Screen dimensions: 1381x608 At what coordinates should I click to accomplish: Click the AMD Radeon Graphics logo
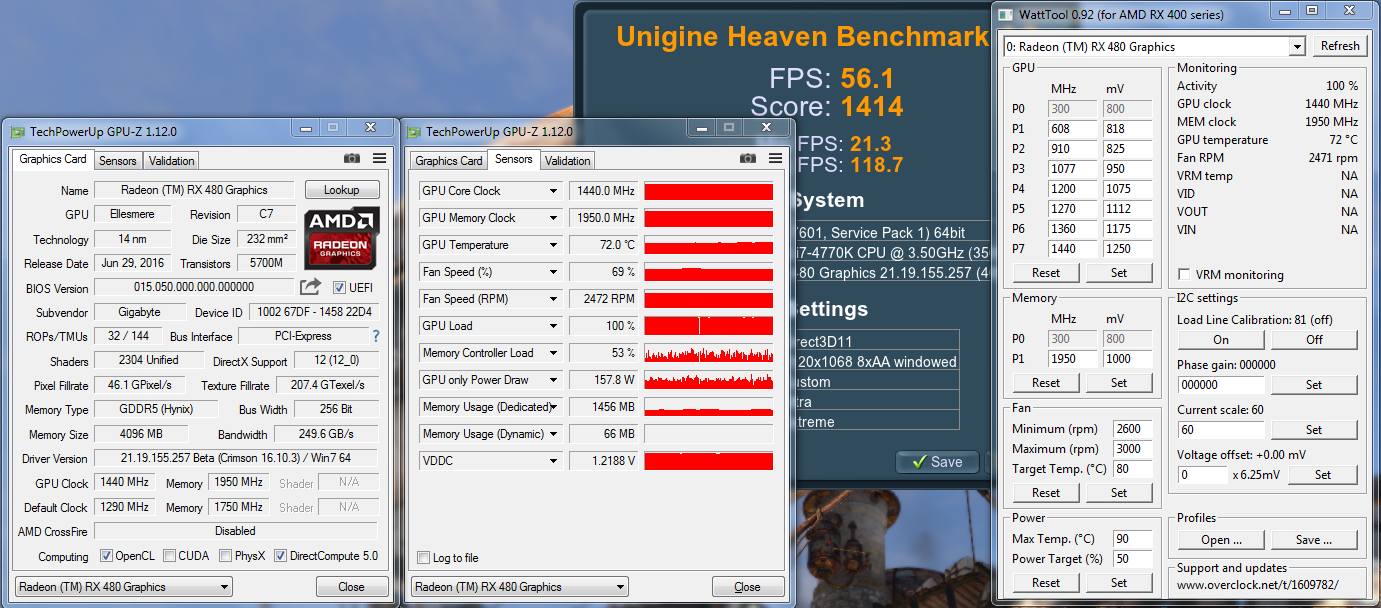click(341, 238)
